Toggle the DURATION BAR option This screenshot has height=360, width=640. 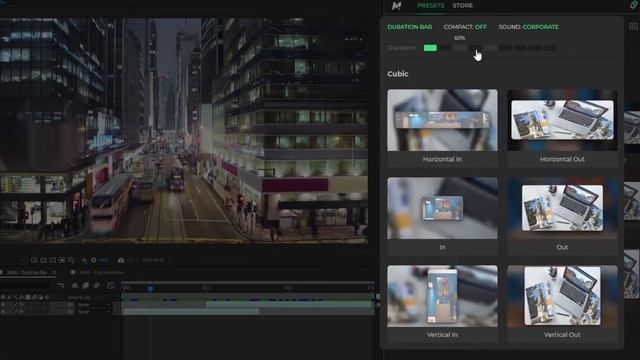tap(409, 27)
